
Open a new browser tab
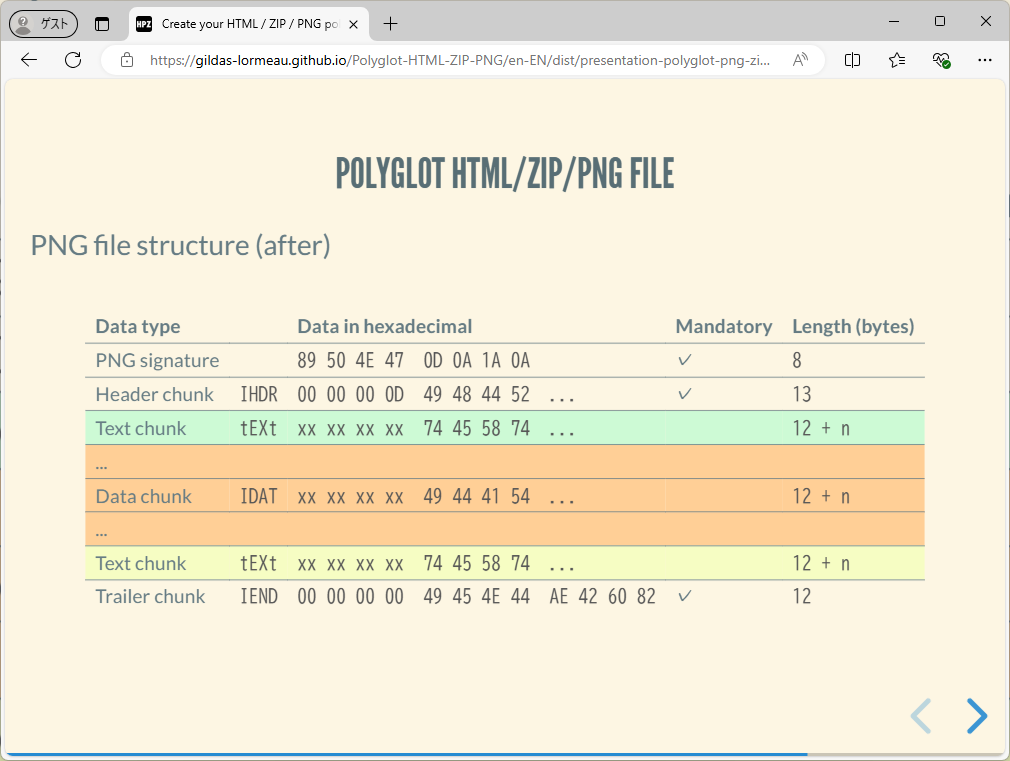(390, 23)
